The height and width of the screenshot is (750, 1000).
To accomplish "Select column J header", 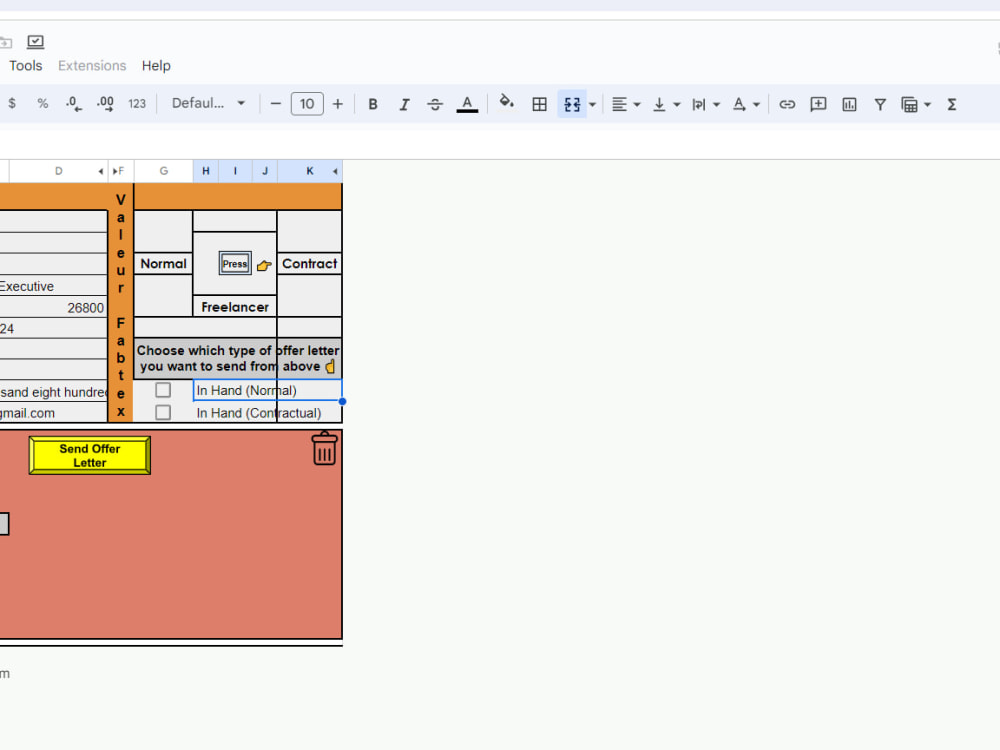I will [265, 171].
